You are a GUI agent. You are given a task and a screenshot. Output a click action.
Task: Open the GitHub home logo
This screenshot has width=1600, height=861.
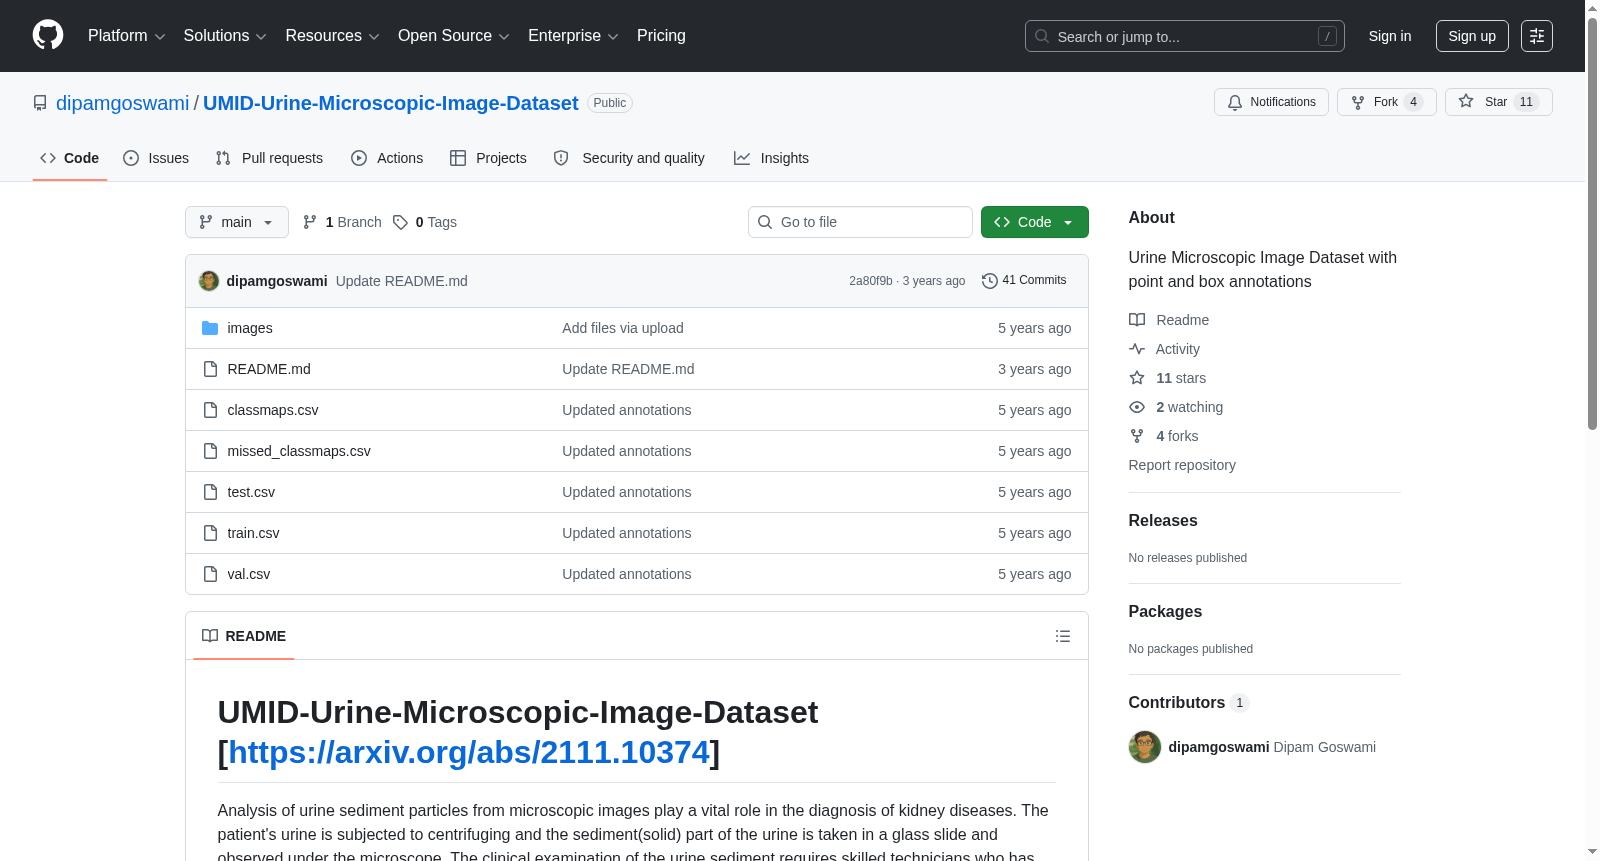coord(48,36)
